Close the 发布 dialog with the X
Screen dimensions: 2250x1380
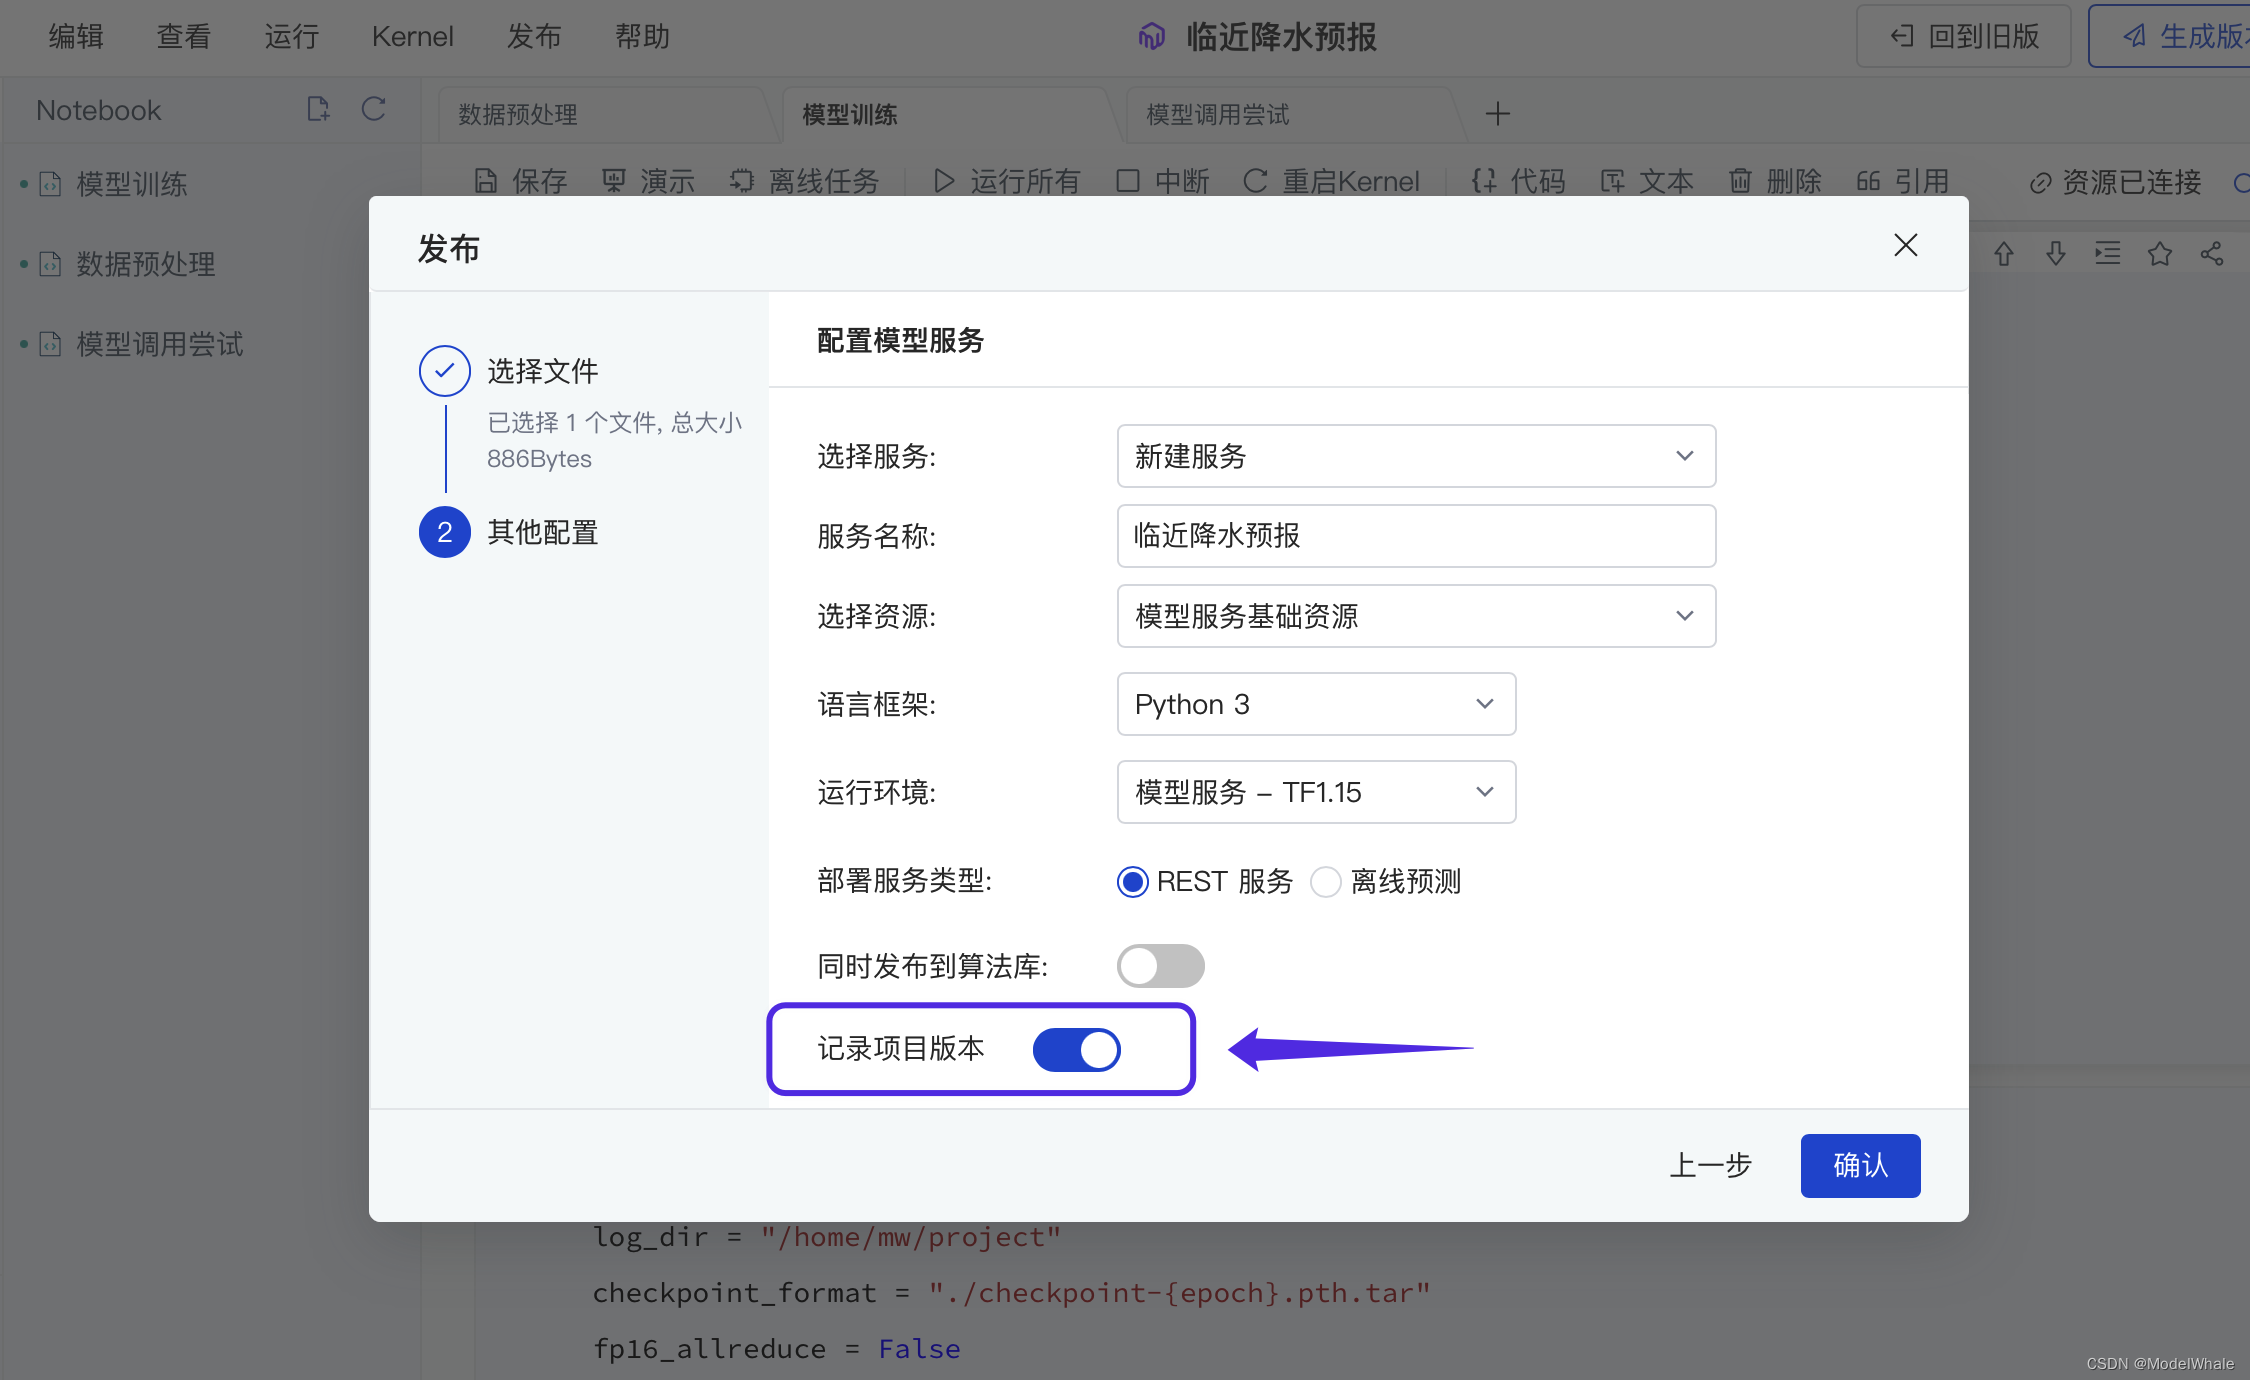pos(1905,245)
